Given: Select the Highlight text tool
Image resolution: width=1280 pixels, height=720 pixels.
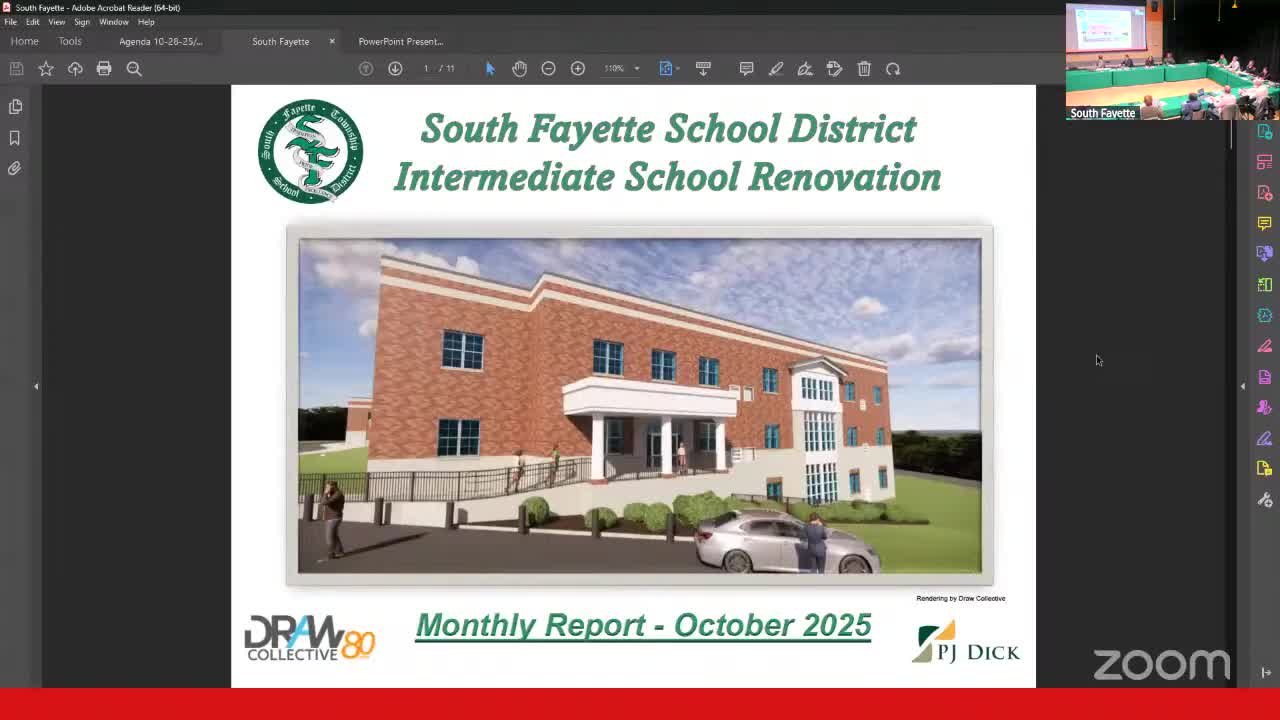Looking at the screenshot, I should [x=776, y=68].
